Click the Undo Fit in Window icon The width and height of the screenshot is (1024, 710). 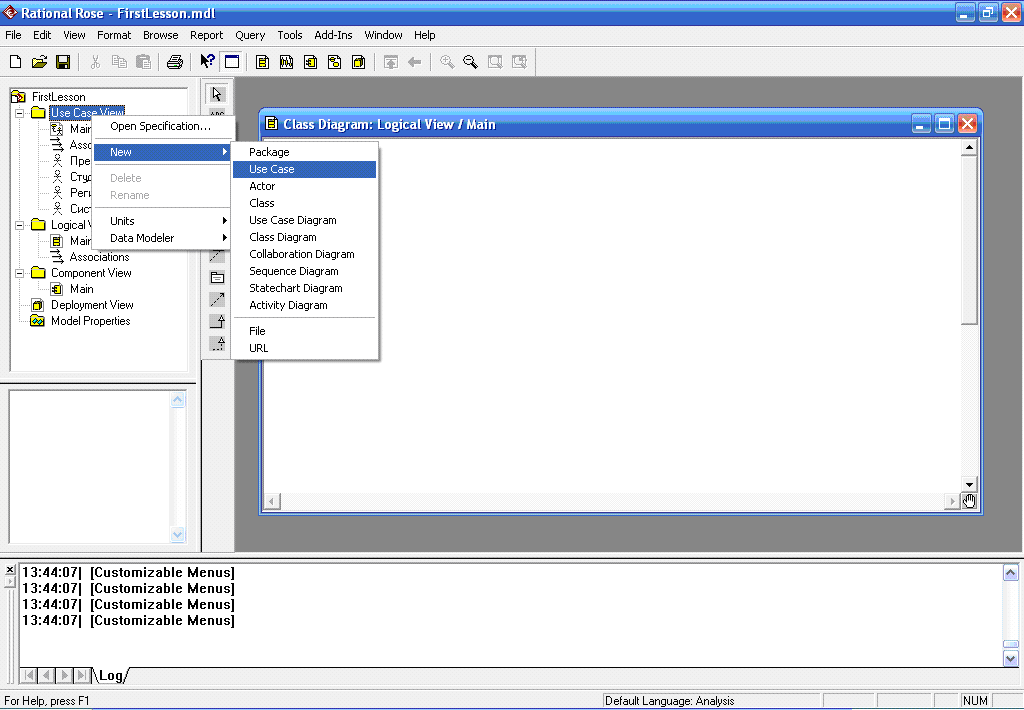519,62
